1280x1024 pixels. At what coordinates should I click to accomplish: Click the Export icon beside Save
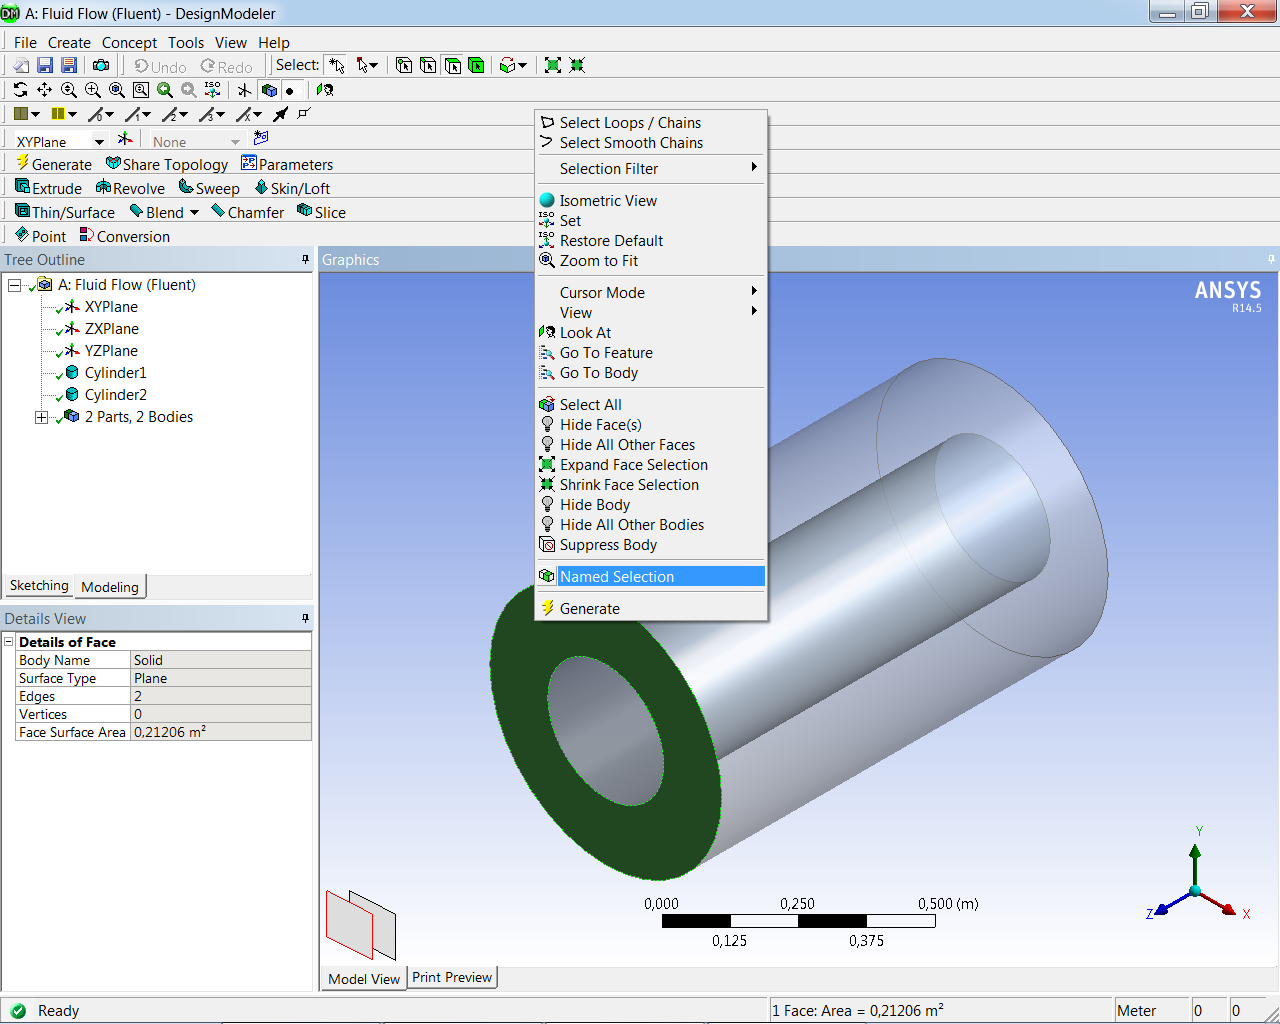coord(69,65)
